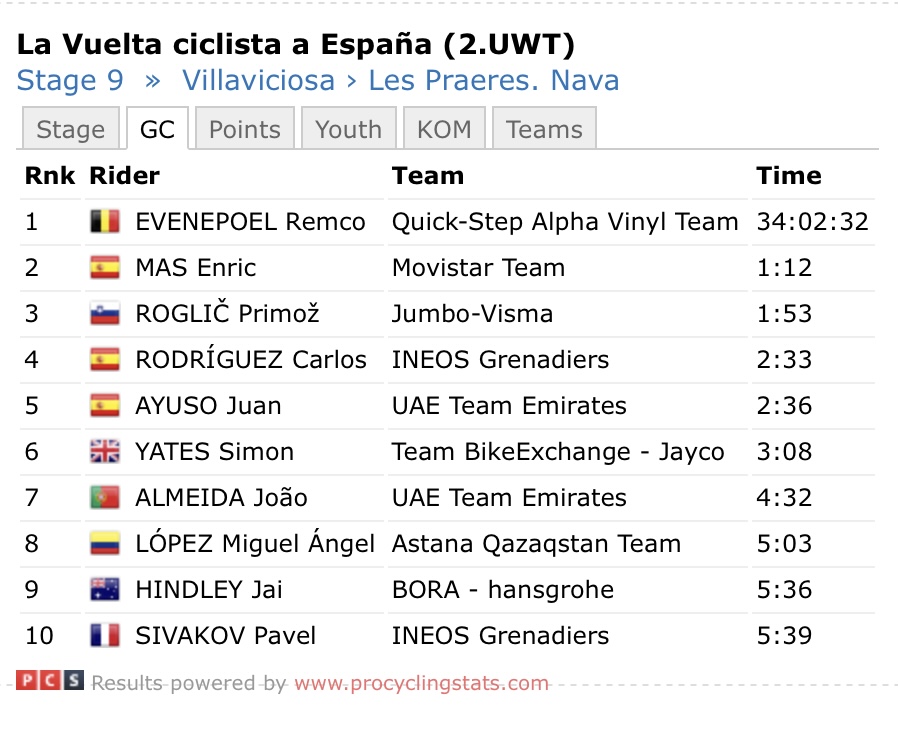
Task: Click the Time column header
Action: click(789, 175)
